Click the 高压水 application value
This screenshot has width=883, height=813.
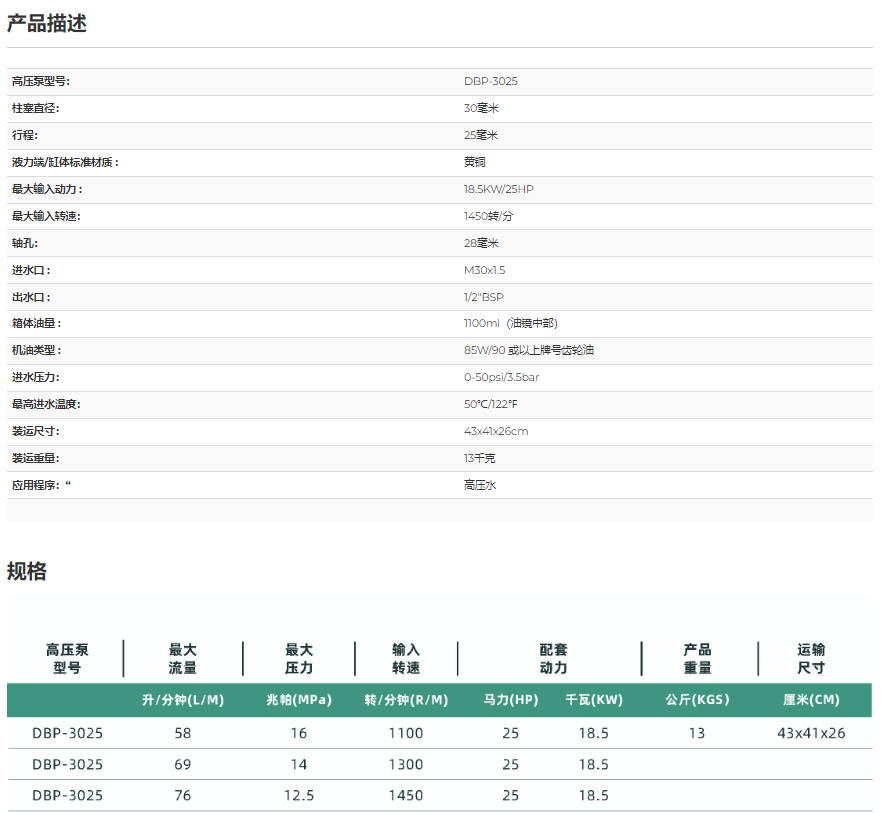click(480, 485)
